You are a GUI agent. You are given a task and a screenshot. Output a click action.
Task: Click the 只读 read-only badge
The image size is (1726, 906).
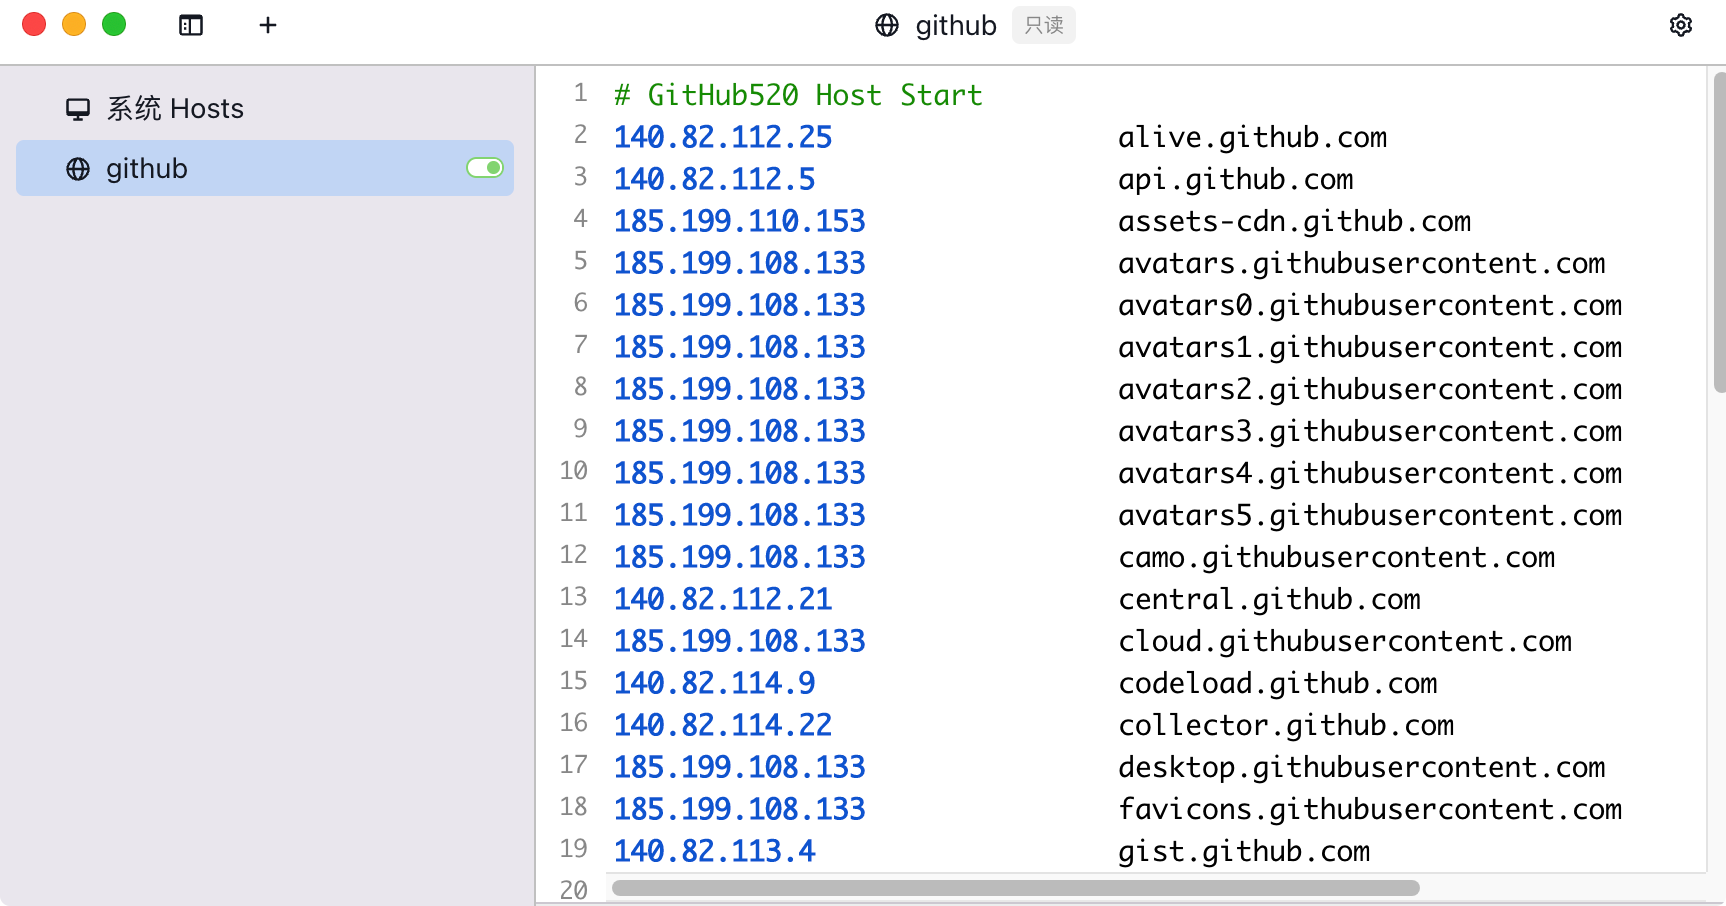pyautogui.click(x=1044, y=25)
